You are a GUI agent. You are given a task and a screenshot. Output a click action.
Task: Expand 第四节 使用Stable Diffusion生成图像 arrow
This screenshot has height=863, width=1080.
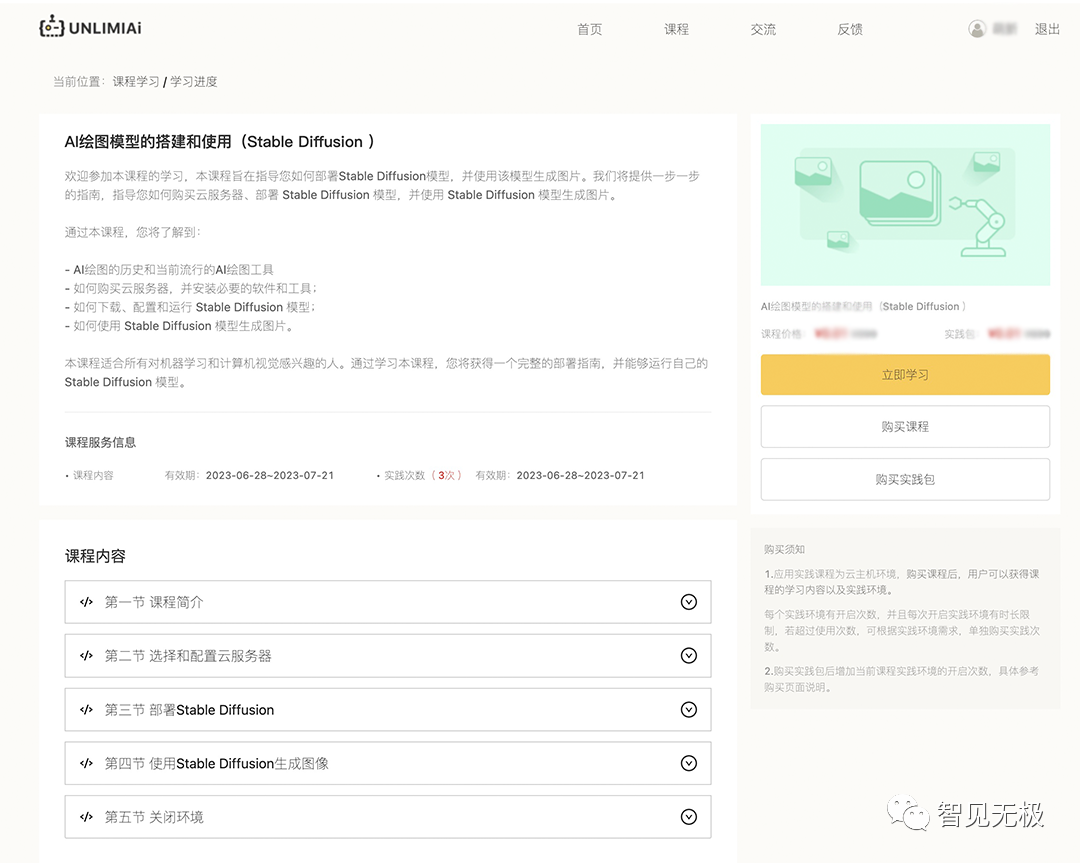coord(688,764)
